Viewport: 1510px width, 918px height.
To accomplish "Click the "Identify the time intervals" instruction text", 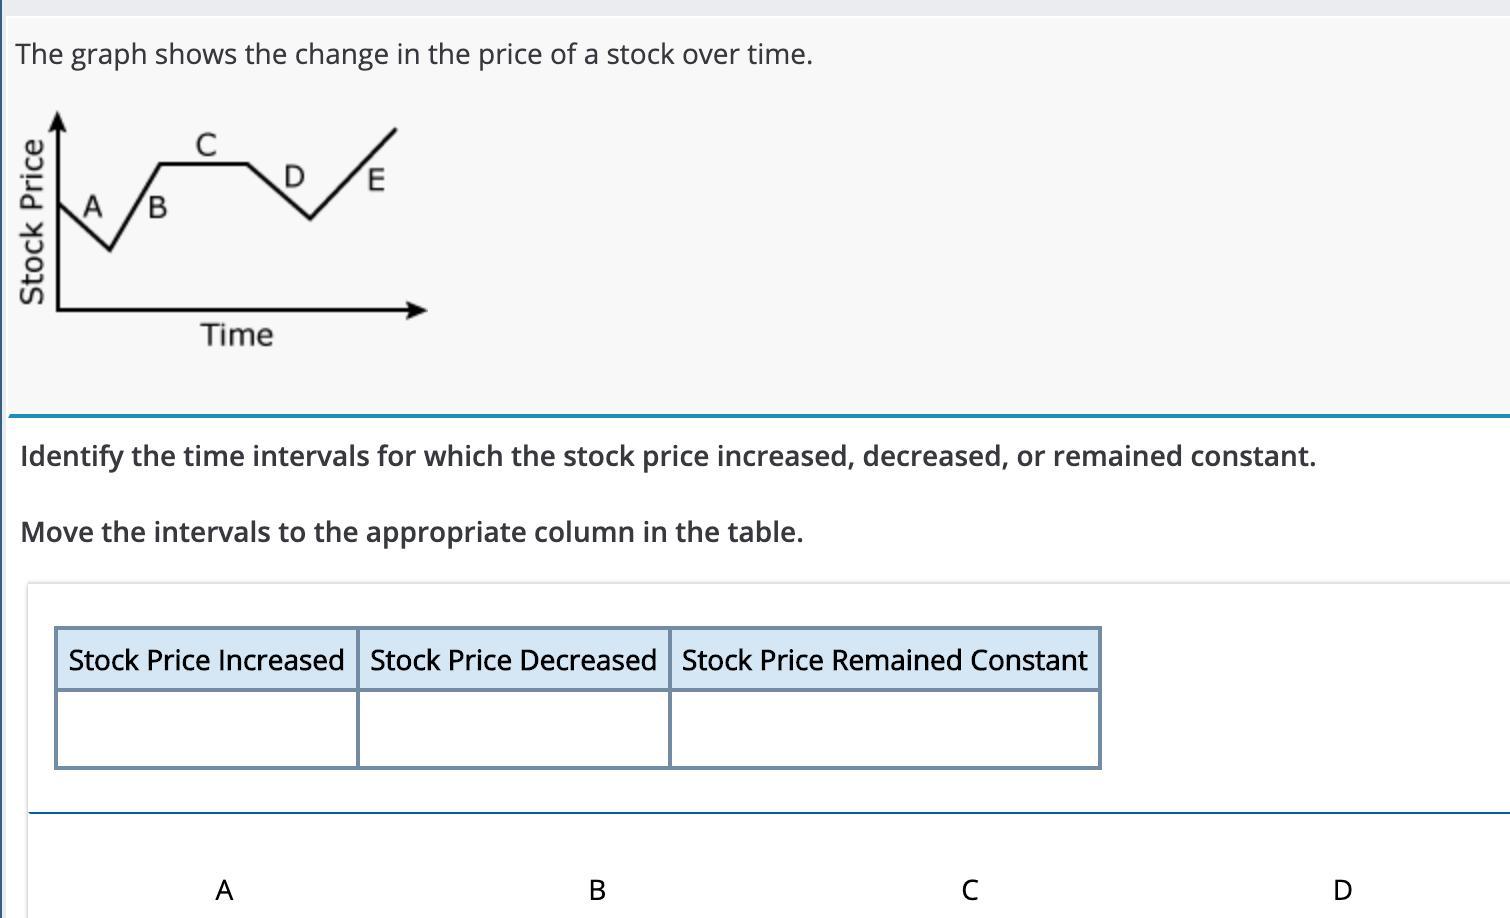I will tap(667, 456).
